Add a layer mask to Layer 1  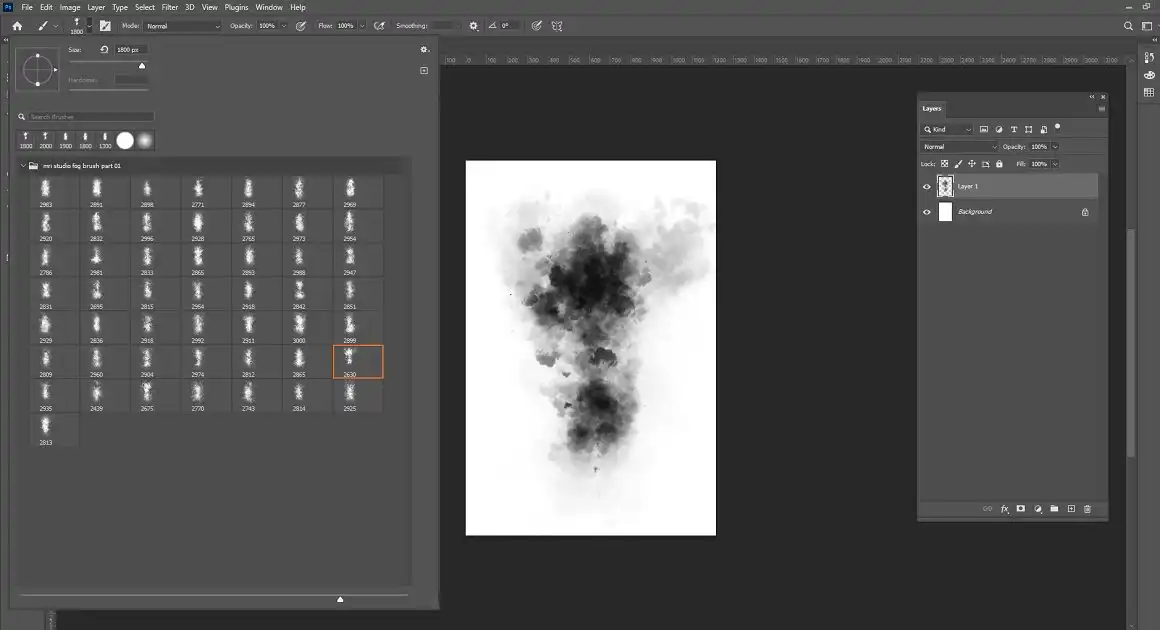[x=1020, y=509]
